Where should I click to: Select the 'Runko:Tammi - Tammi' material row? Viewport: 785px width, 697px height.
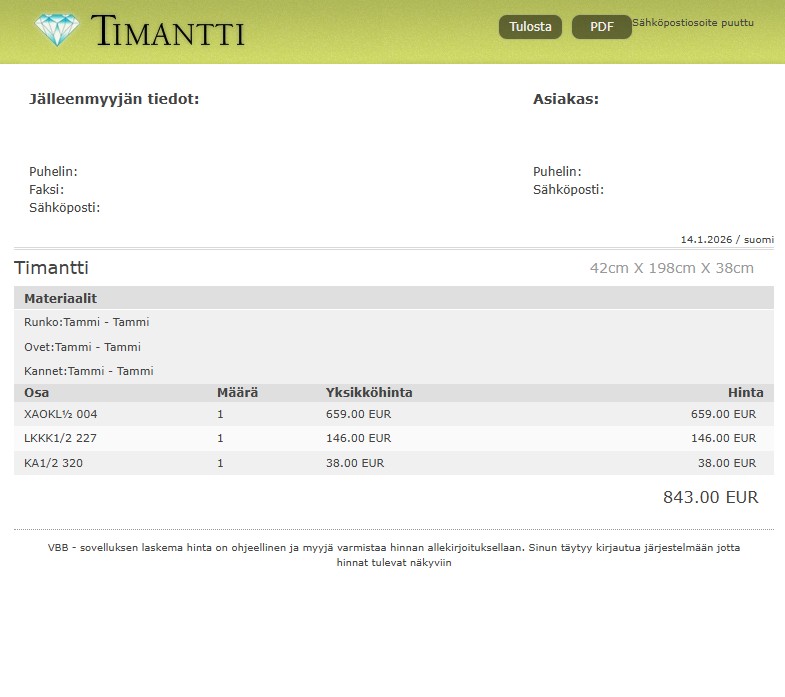pos(86,322)
